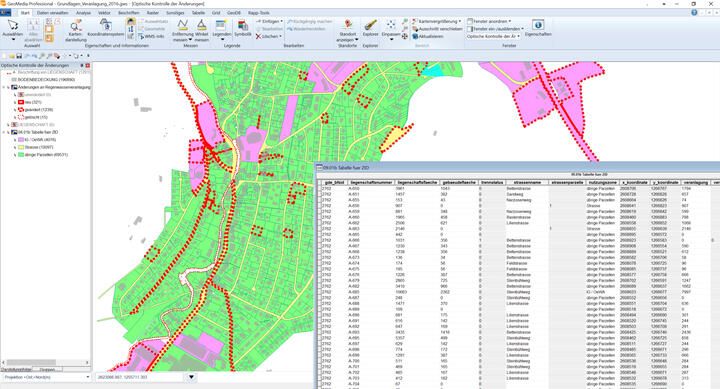Toggle the row checkbox for A-650
Viewport: 720px width, 389px height.
pos(320,188)
